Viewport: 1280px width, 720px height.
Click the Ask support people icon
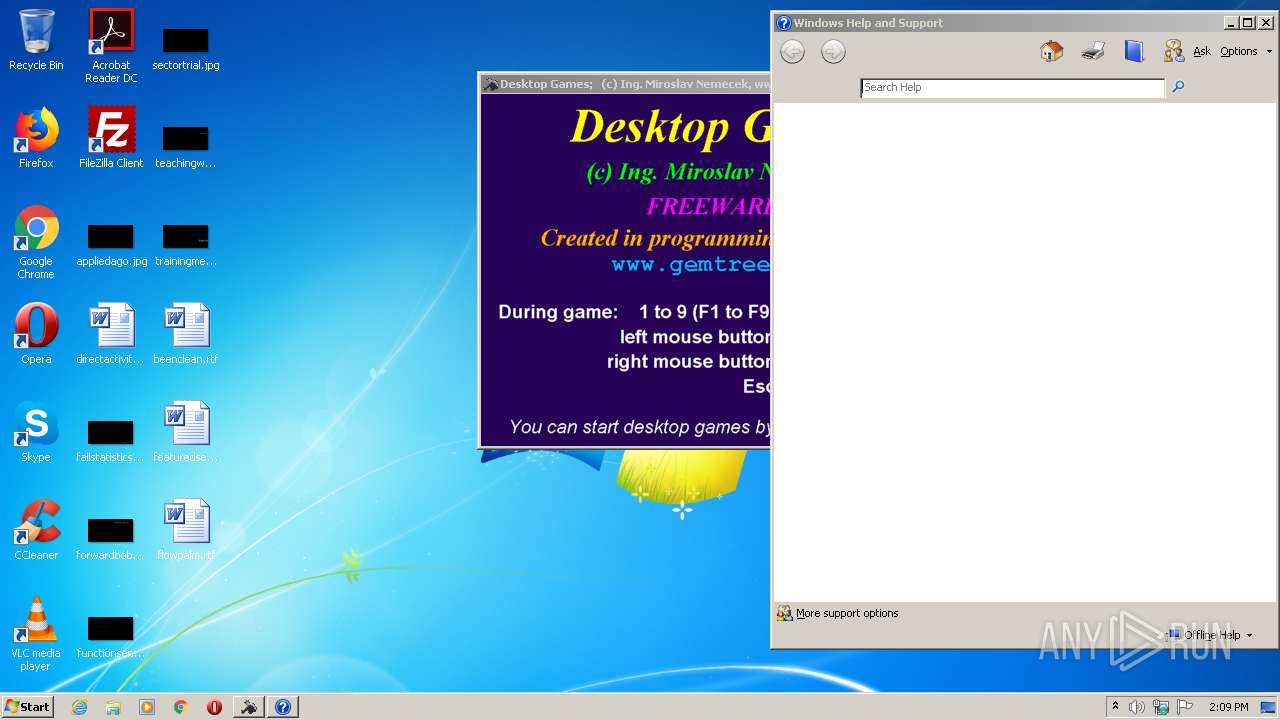(1174, 51)
